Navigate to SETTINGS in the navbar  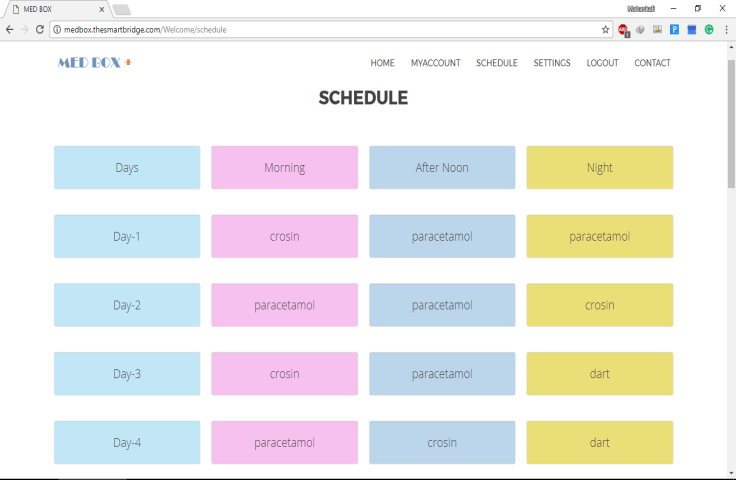552,63
